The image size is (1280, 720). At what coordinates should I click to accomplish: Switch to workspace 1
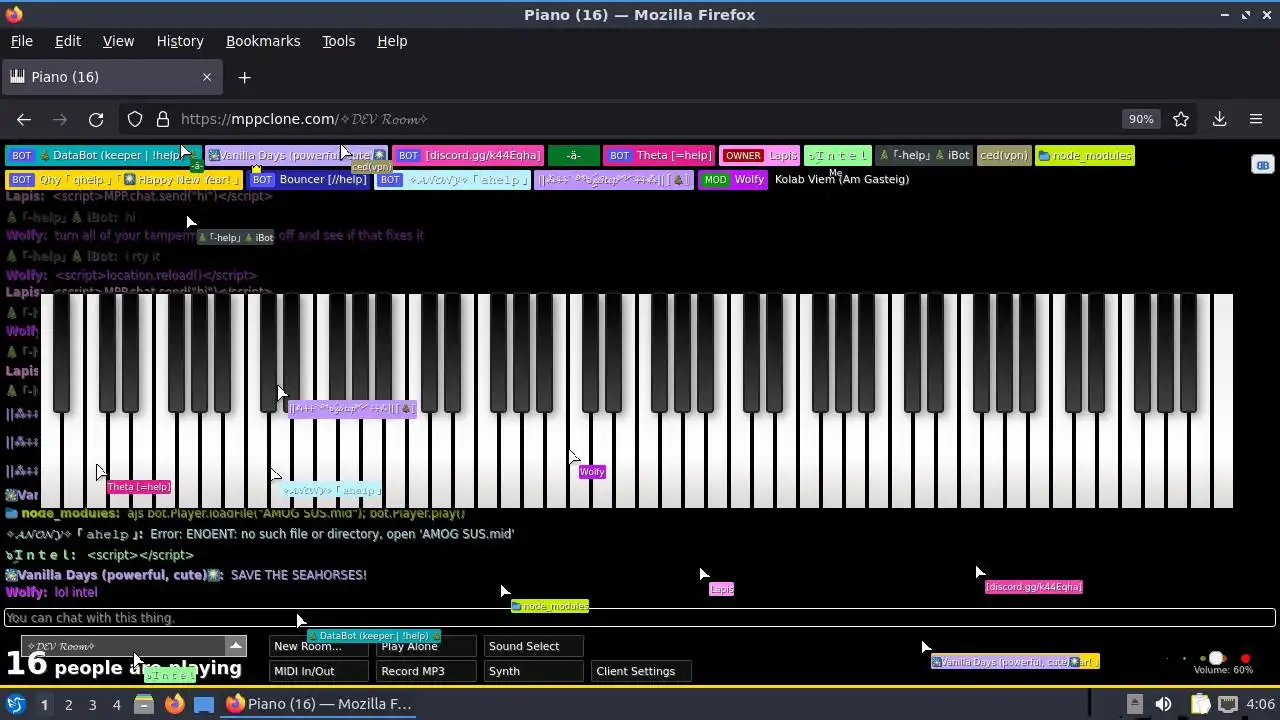(44, 704)
